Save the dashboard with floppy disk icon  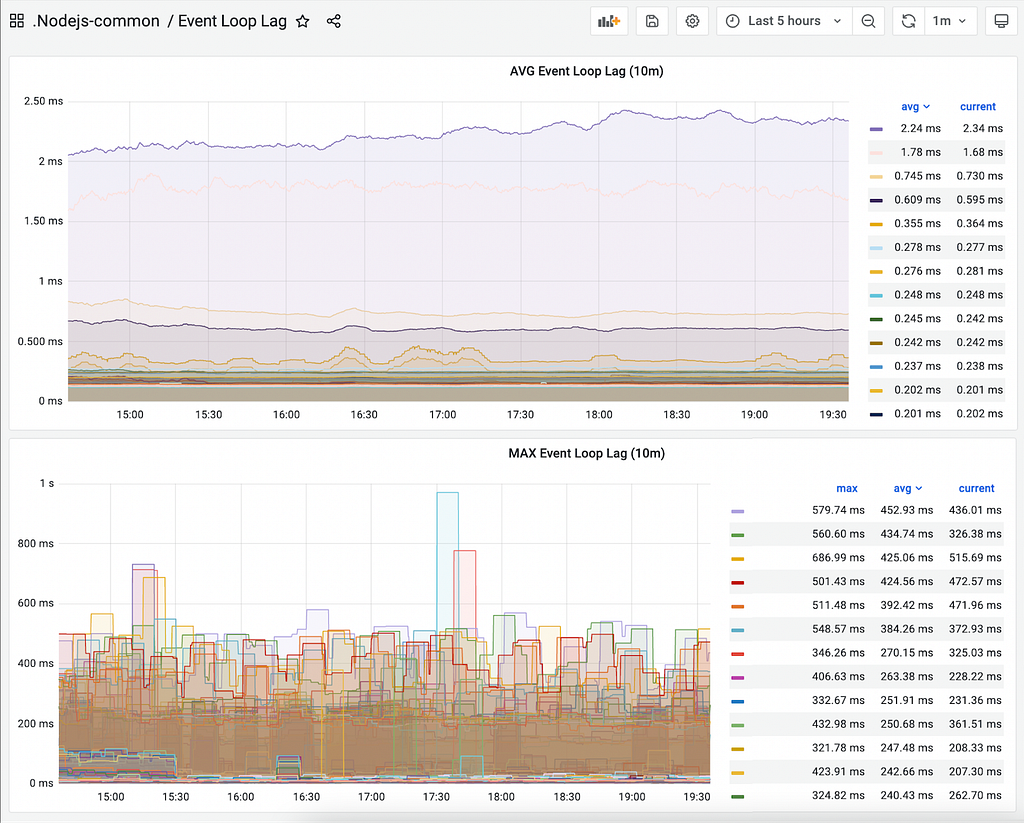(x=652, y=21)
